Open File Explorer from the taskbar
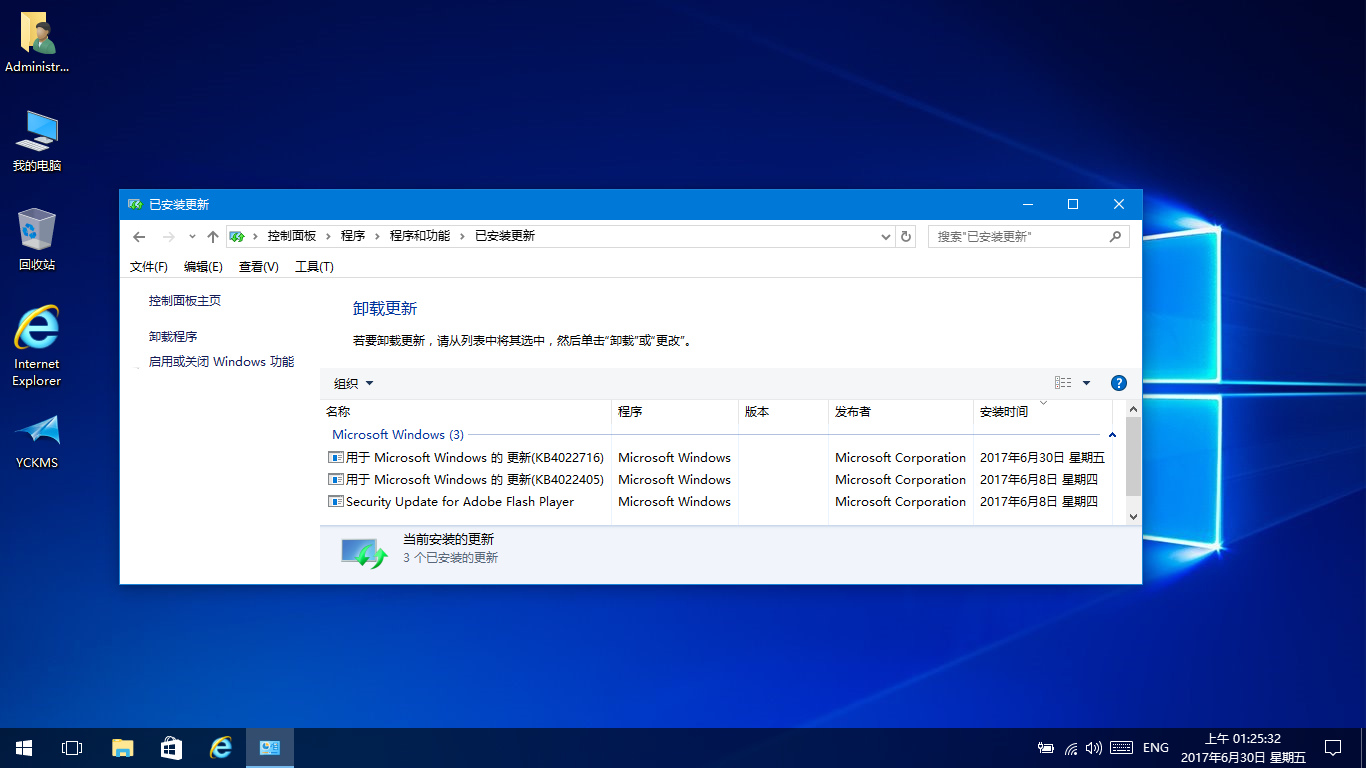1366x768 pixels. pyautogui.click(x=122, y=748)
